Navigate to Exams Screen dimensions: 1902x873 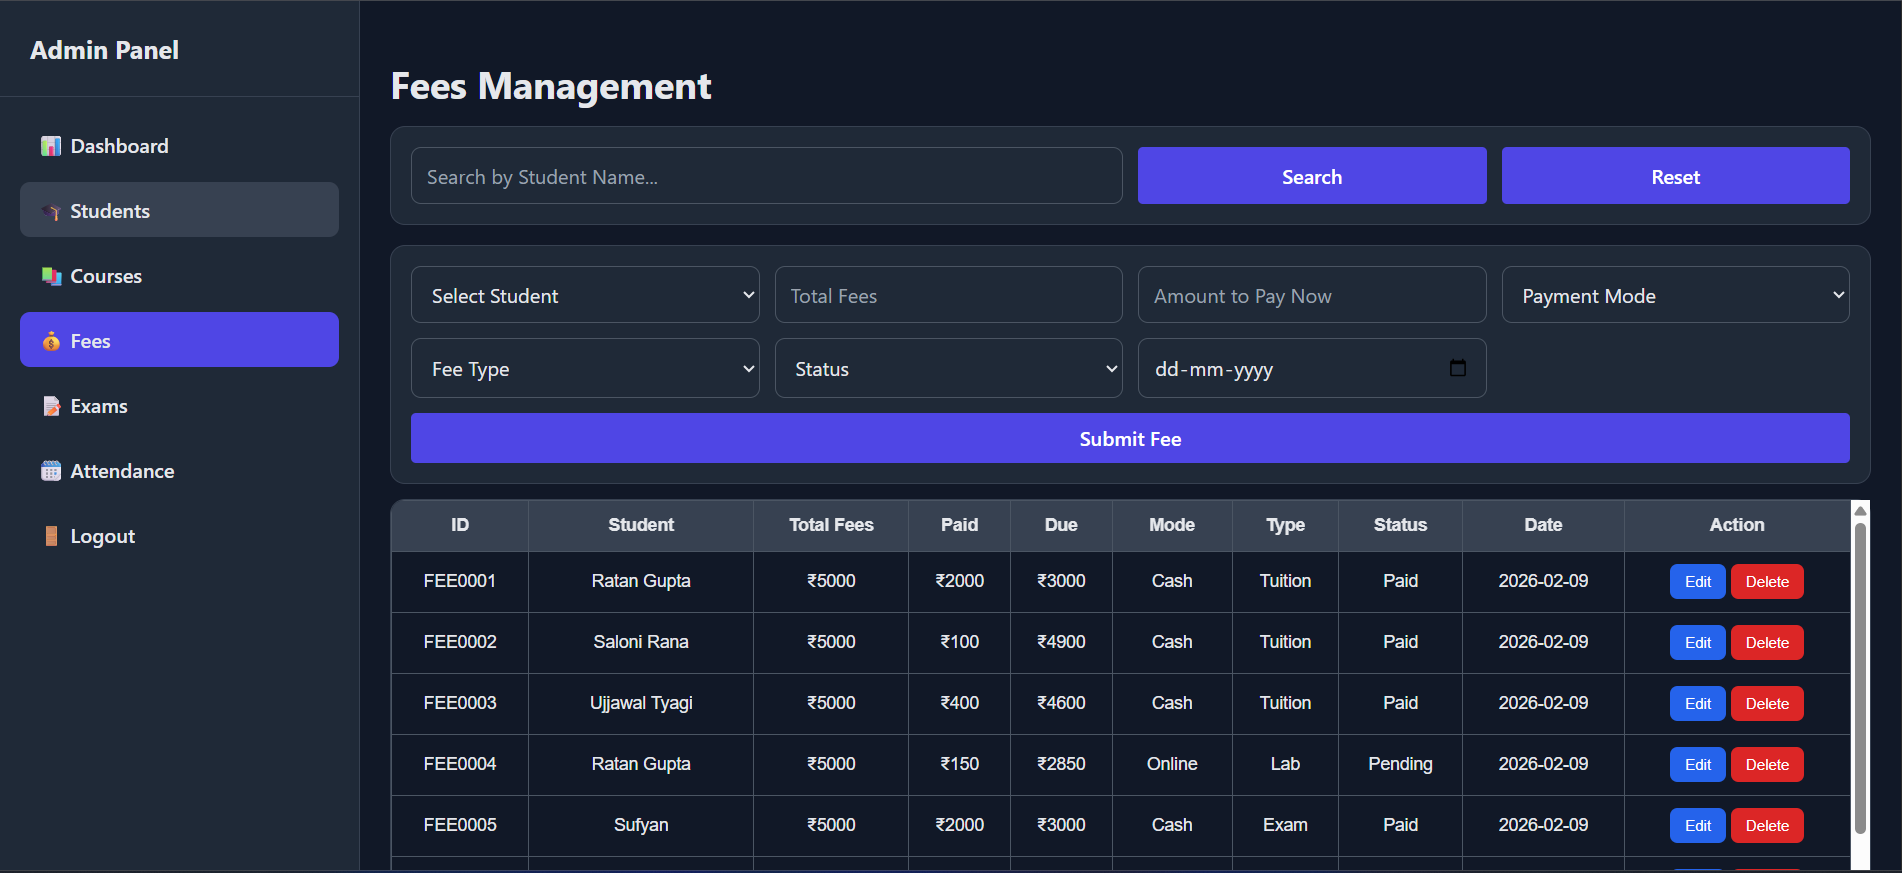pyautogui.click(x=179, y=405)
